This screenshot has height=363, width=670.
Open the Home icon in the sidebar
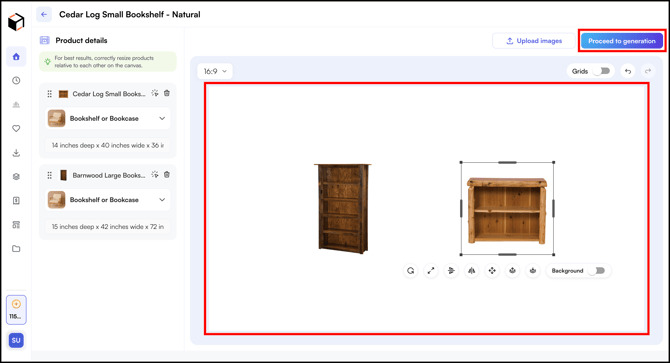pos(16,56)
